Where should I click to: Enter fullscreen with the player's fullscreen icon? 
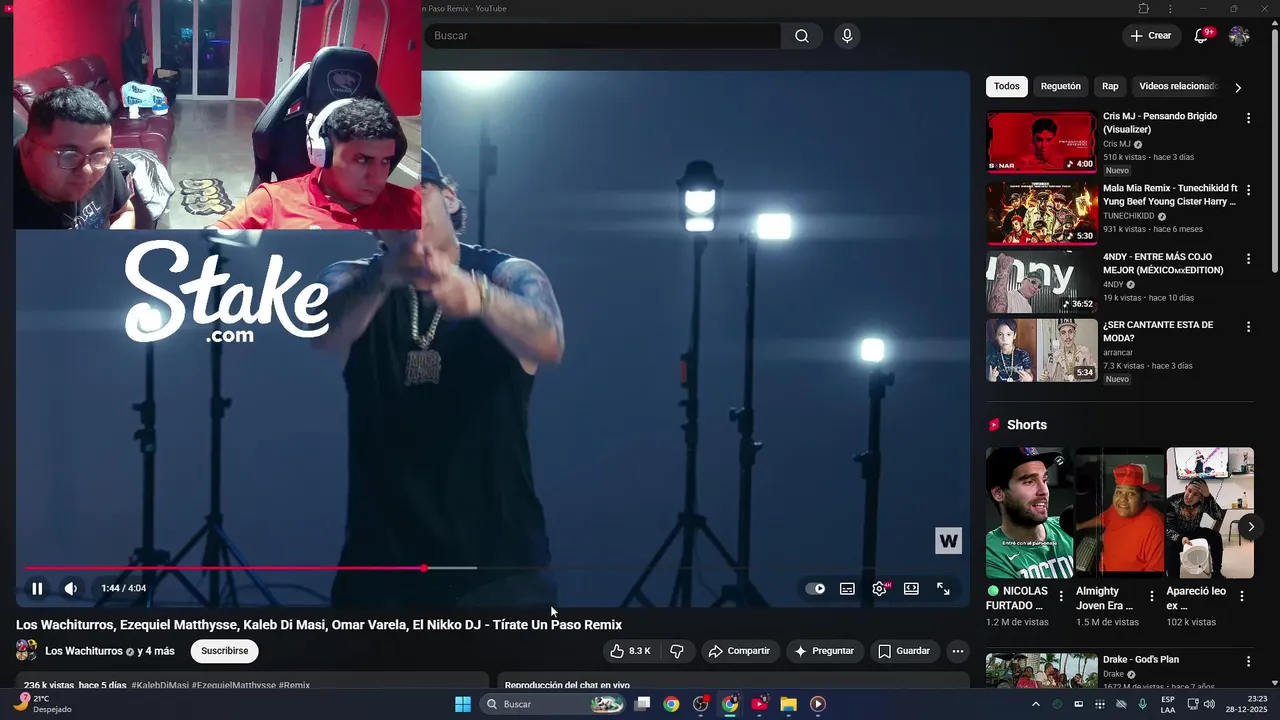point(943,589)
